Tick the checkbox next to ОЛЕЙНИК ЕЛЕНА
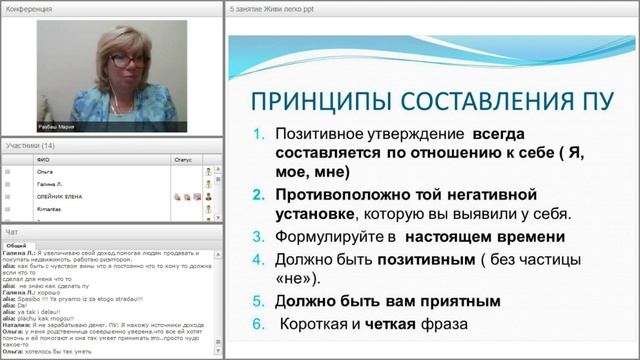The height and width of the screenshot is (360, 640). click(7, 197)
